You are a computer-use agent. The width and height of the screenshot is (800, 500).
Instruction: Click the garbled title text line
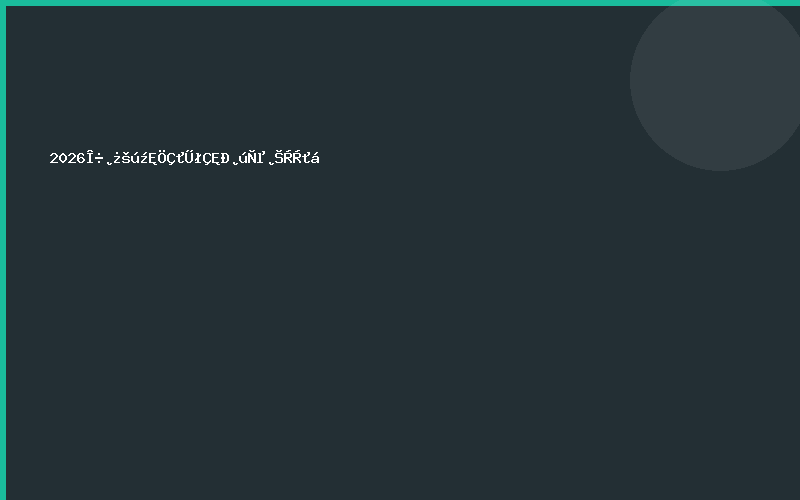click(x=185, y=158)
